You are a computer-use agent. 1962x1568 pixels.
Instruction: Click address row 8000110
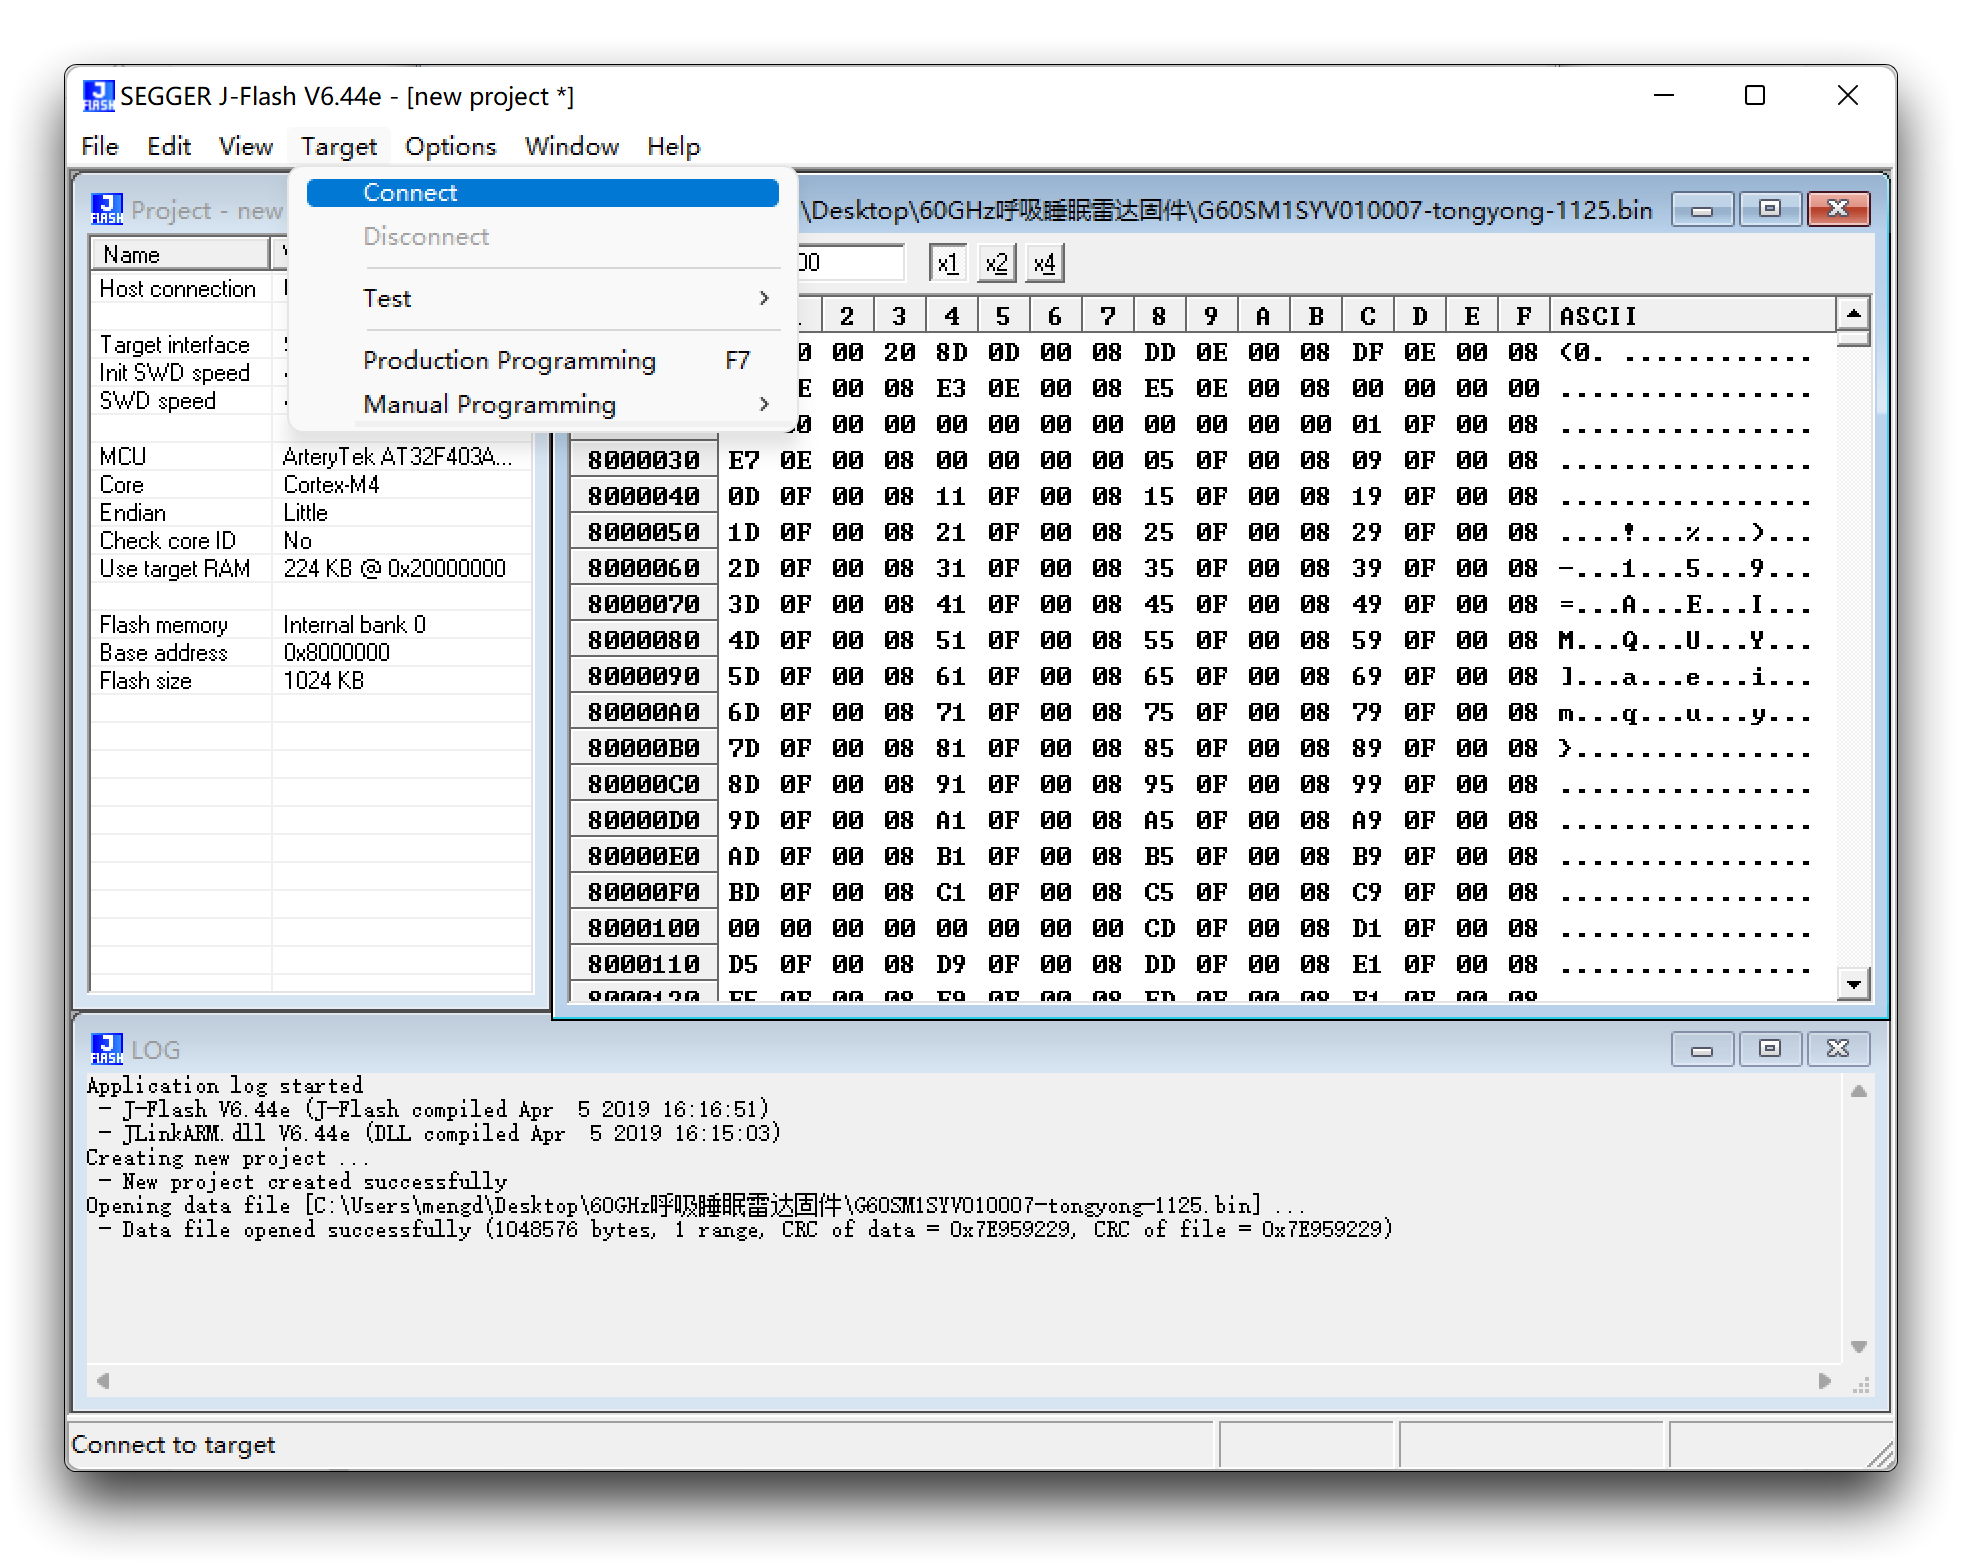[x=644, y=964]
